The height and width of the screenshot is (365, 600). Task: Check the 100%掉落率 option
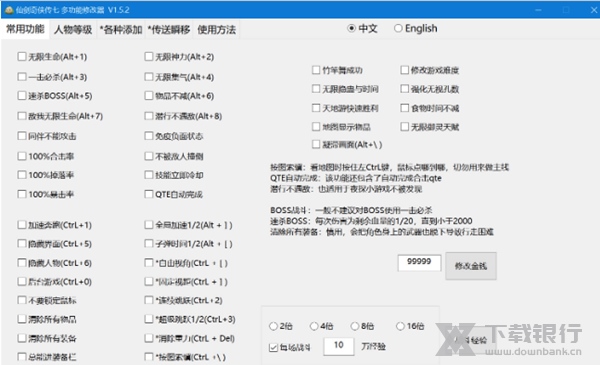point(22,175)
